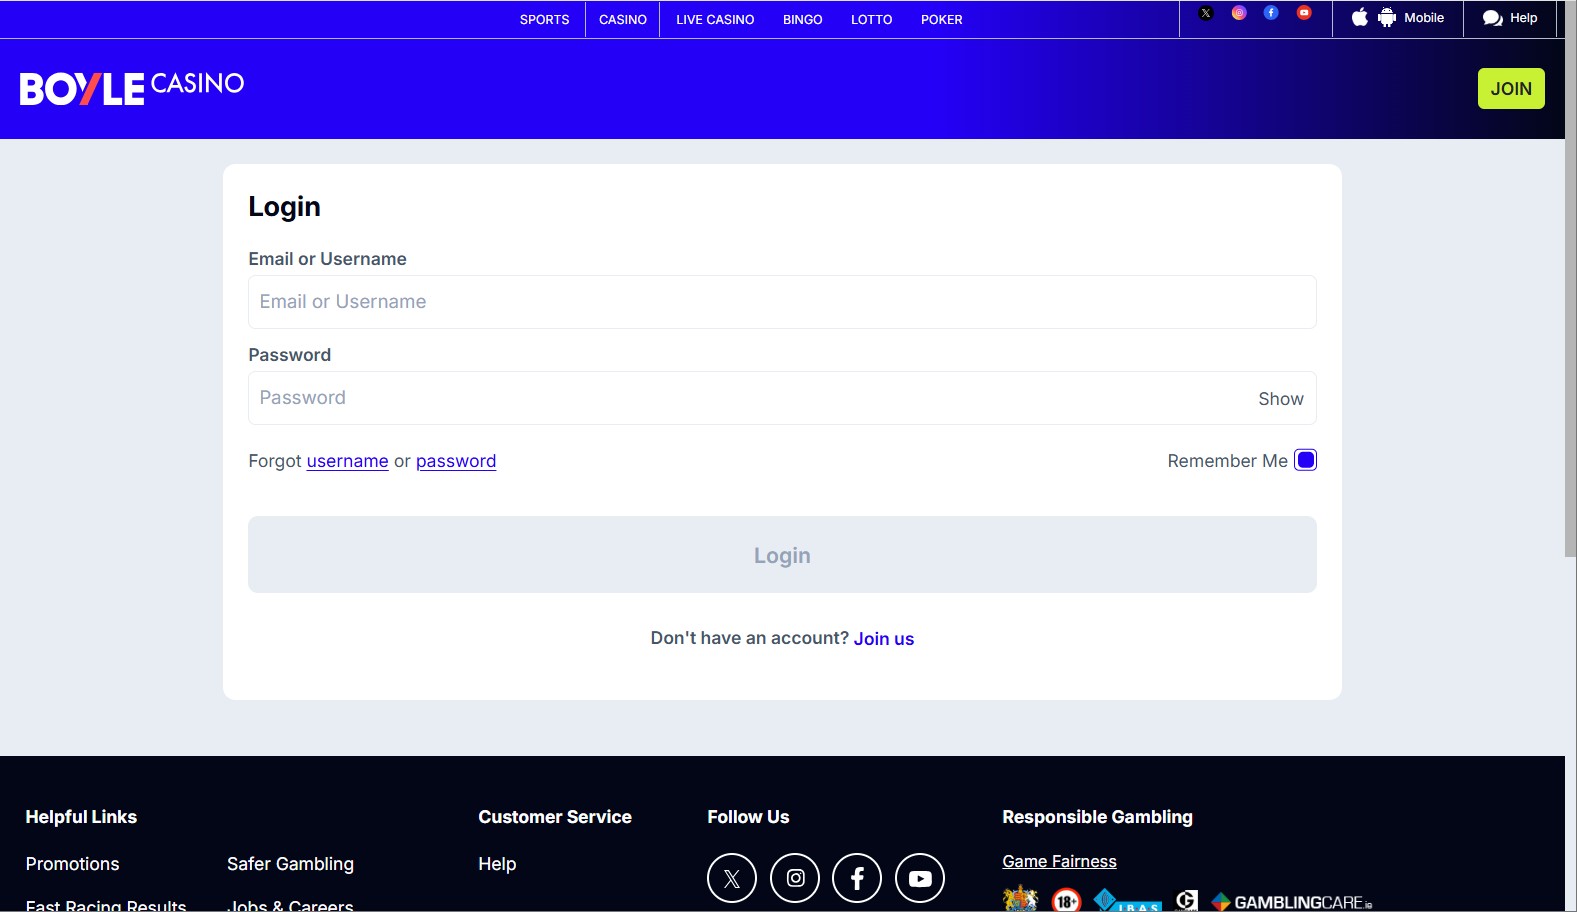
Task: Click the forgot password link
Action: (456, 461)
